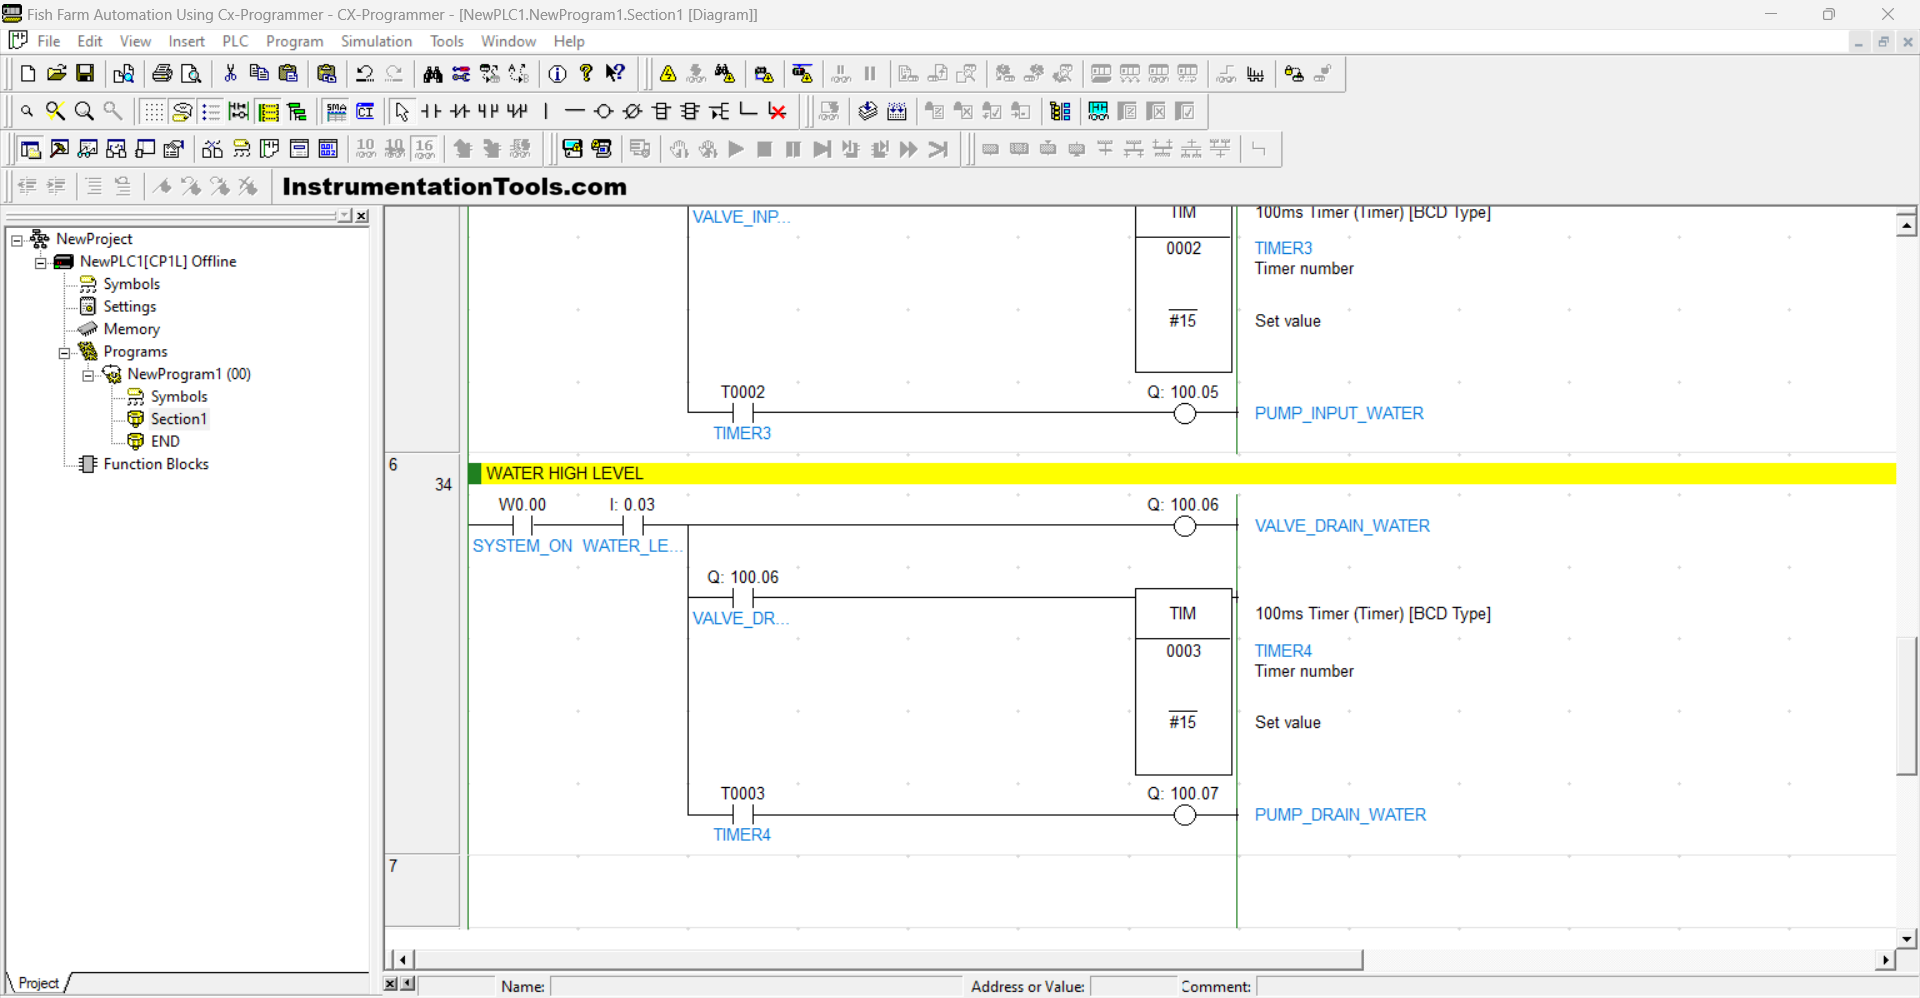The image size is (1920, 998).
Task: Click scroll down arrow of diagram
Action: [x=1906, y=939]
